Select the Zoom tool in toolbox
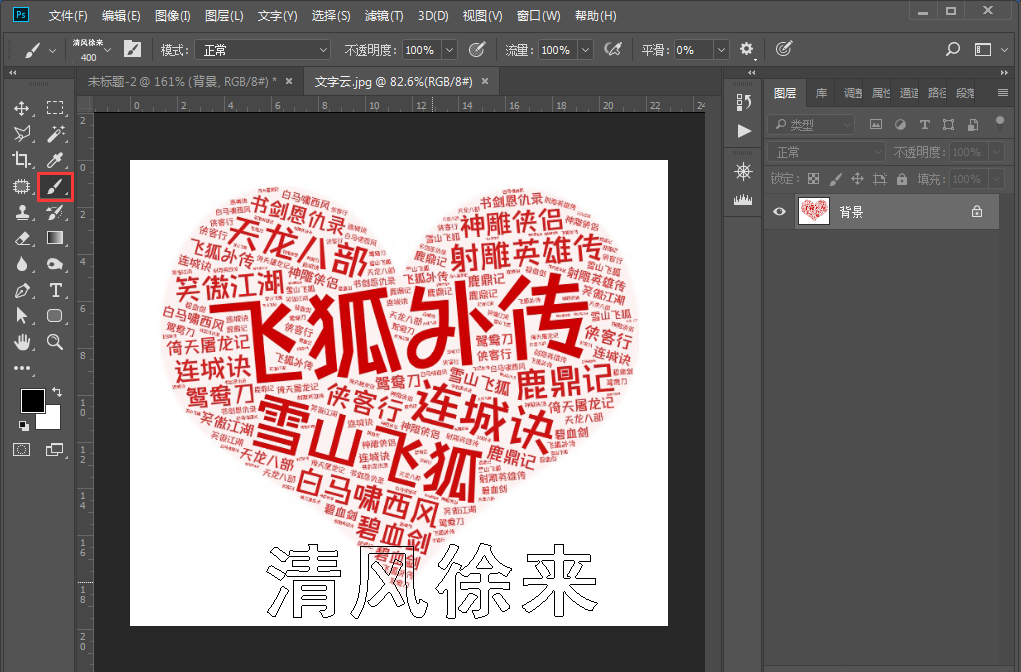This screenshot has width=1021, height=672. 55,342
